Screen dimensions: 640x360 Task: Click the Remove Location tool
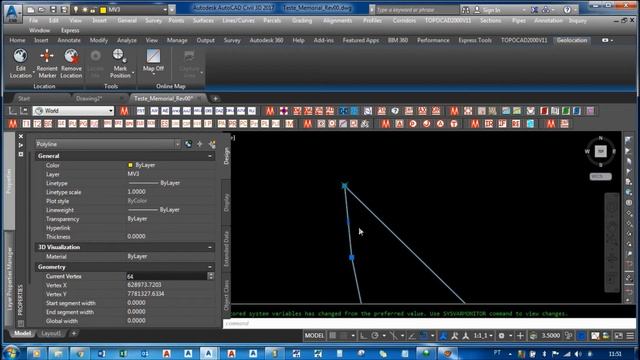point(71,64)
